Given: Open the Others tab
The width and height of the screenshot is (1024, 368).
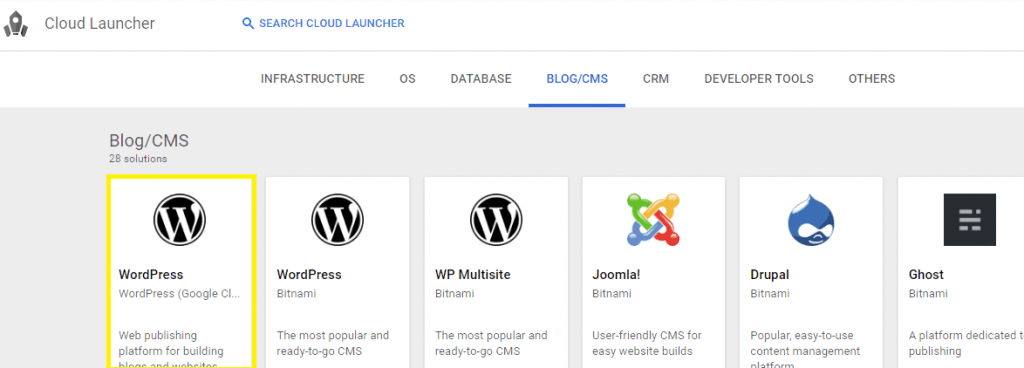Looking at the screenshot, I should (872, 79).
